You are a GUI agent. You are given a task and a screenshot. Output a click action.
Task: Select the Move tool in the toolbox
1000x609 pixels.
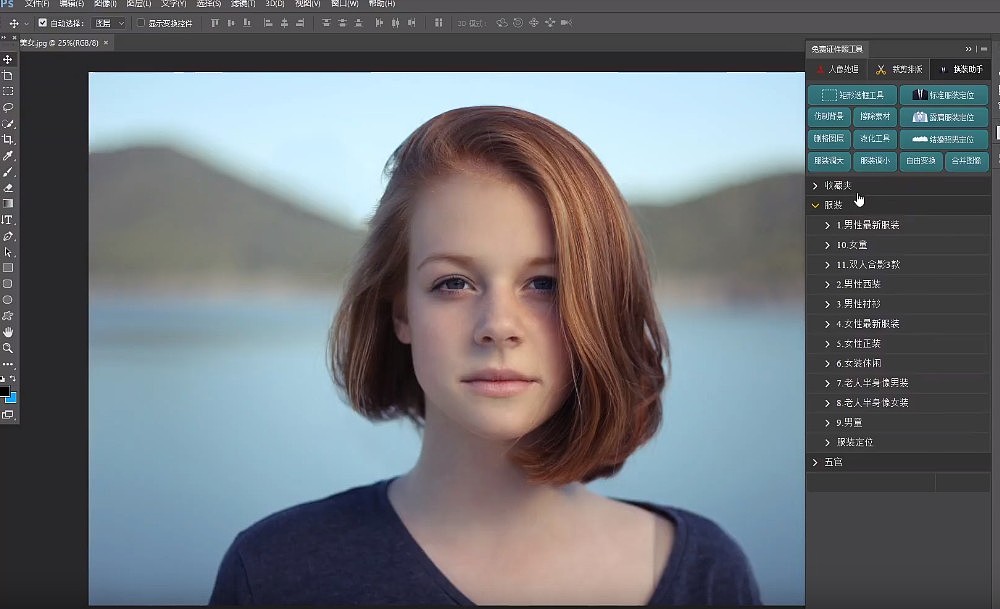click(8, 59)
